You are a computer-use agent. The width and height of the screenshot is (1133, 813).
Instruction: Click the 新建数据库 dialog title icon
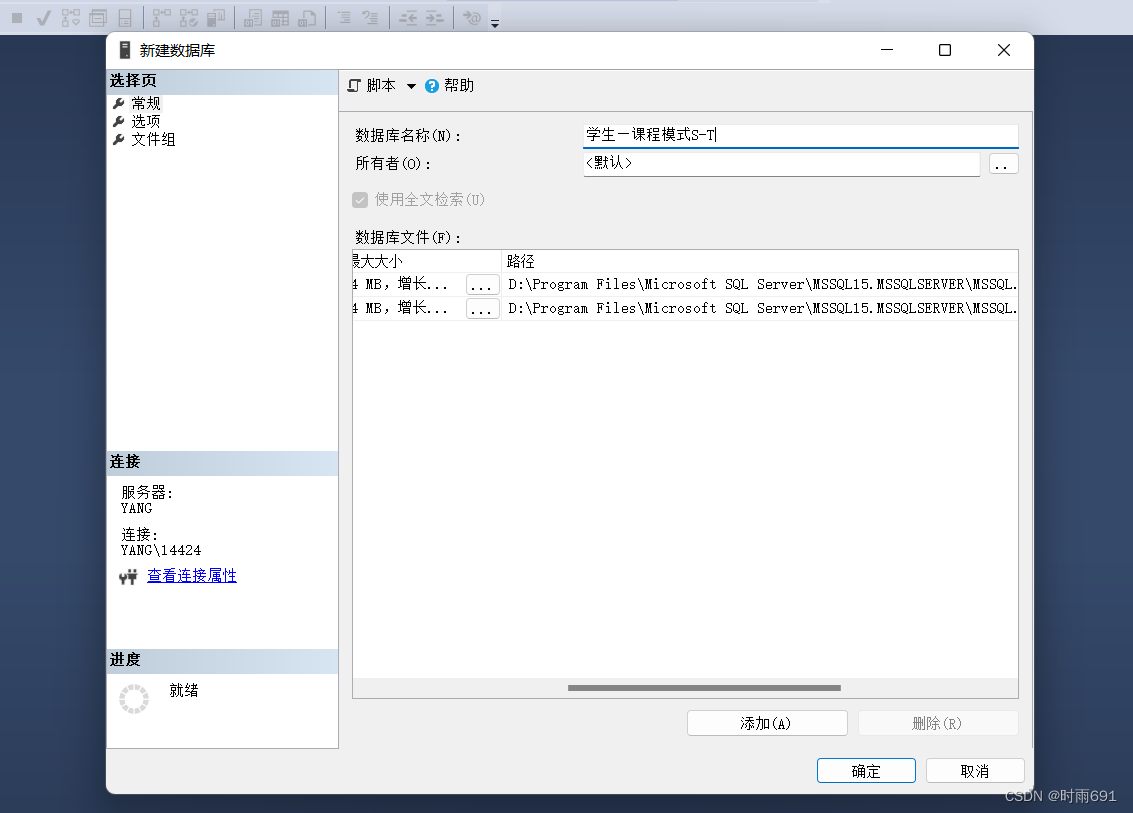point(125,50)
